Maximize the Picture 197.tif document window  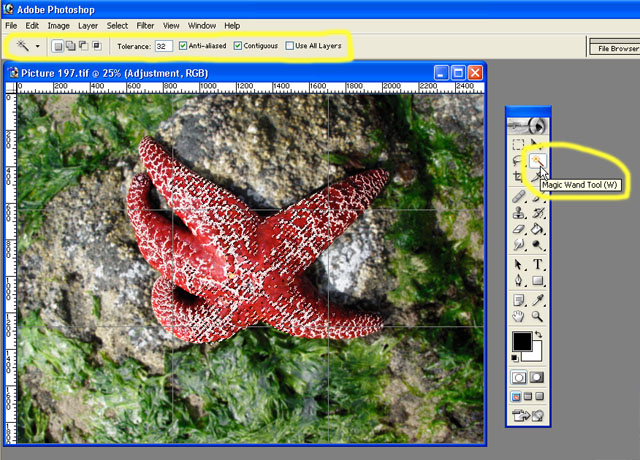click(x=458, y=73)
